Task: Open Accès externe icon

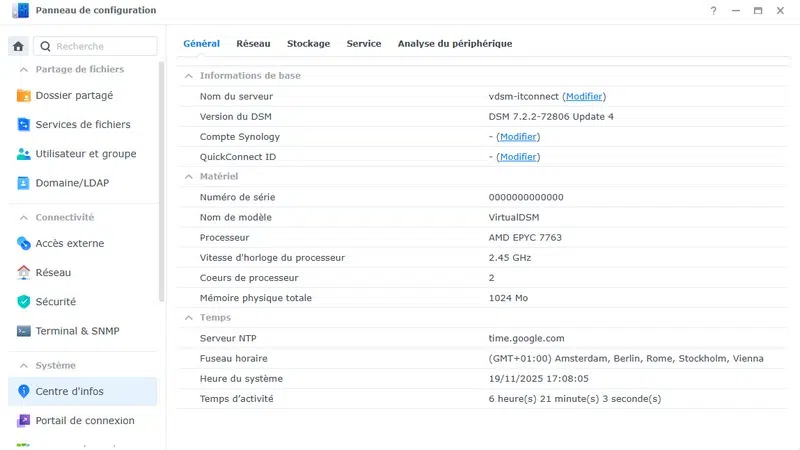Action: pyautogui.click(x=24, y=243)
